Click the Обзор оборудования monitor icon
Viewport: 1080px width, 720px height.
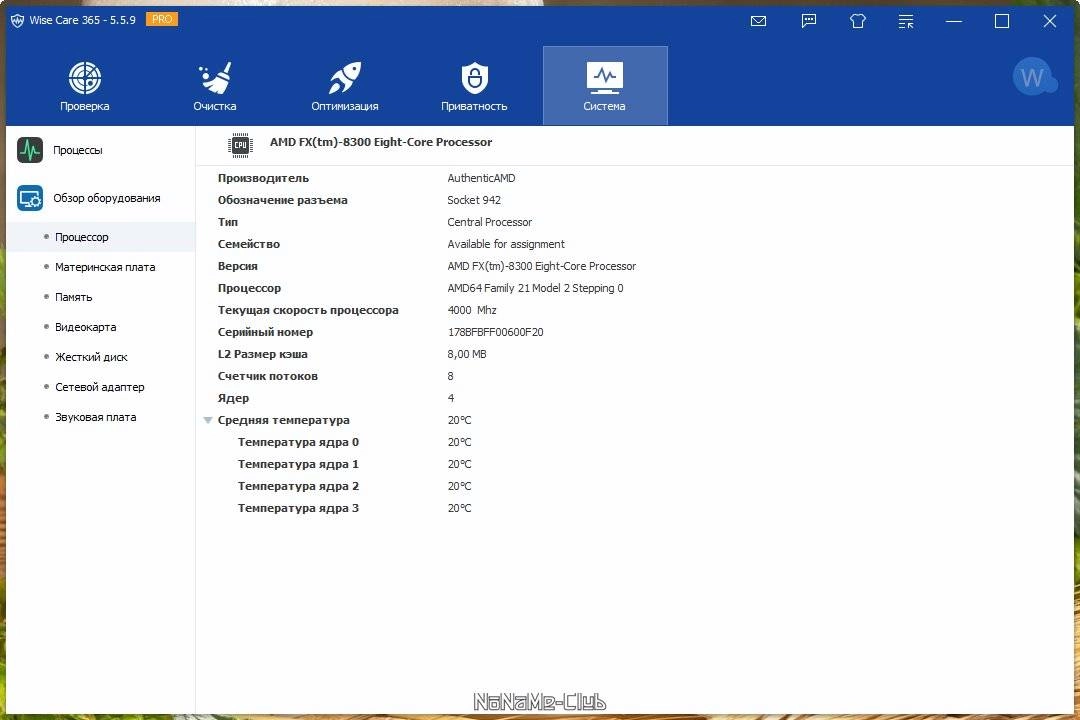point(30,198)
